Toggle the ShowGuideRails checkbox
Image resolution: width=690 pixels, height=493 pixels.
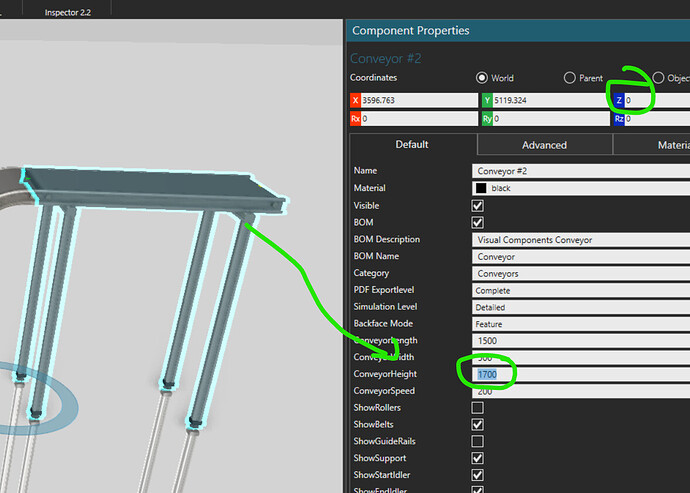478,442
